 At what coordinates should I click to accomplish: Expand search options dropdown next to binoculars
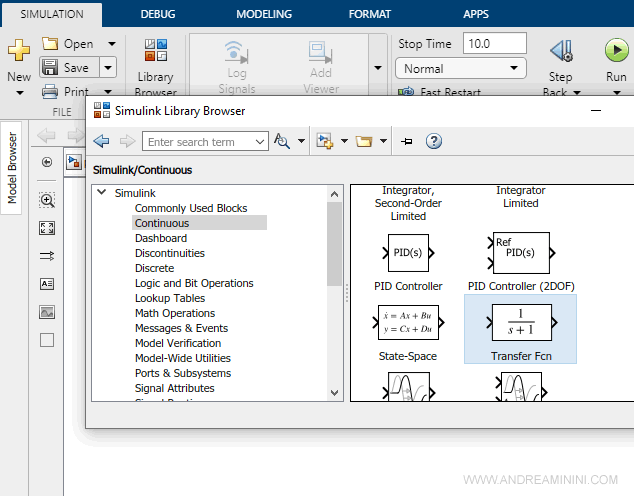tap(301, 141)
